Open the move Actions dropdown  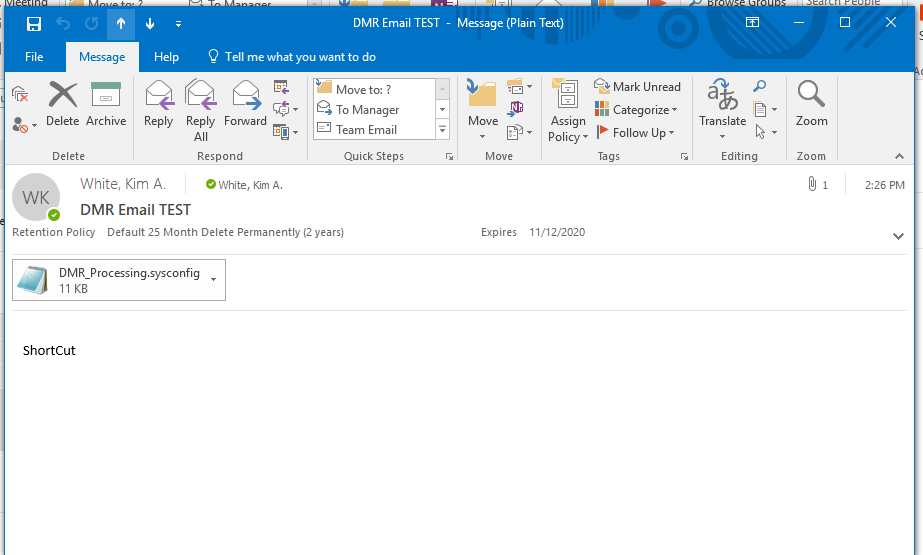point(519,132)
